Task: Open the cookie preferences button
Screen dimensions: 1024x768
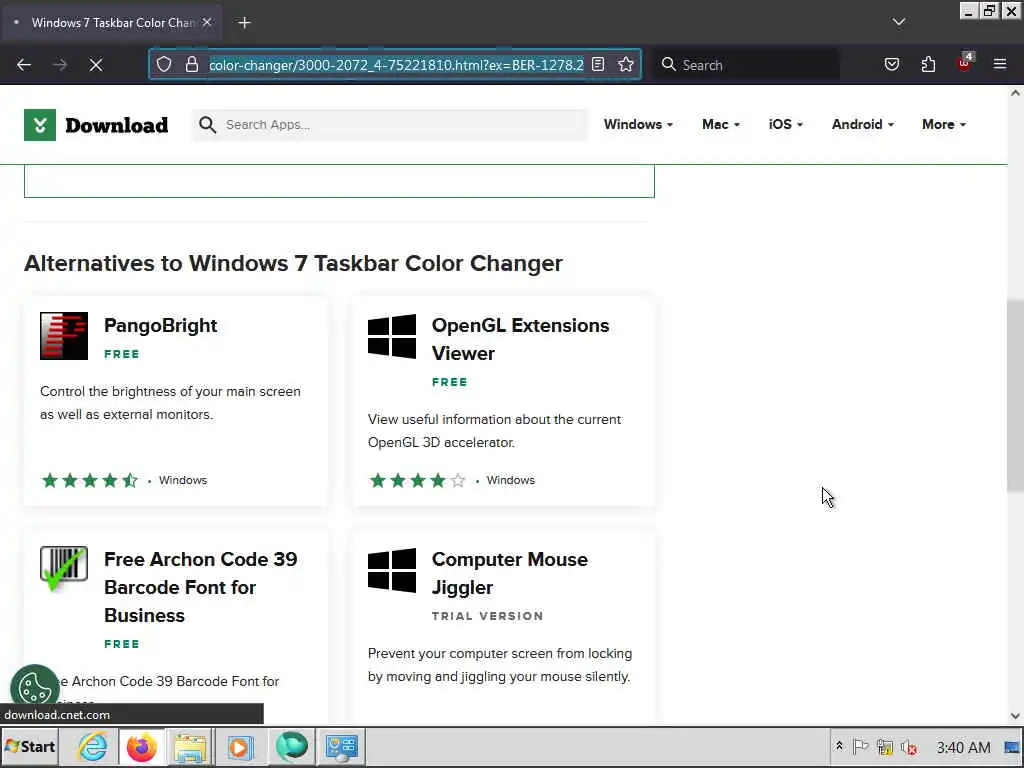Action: pyautogui.click(x=35, y=687)
